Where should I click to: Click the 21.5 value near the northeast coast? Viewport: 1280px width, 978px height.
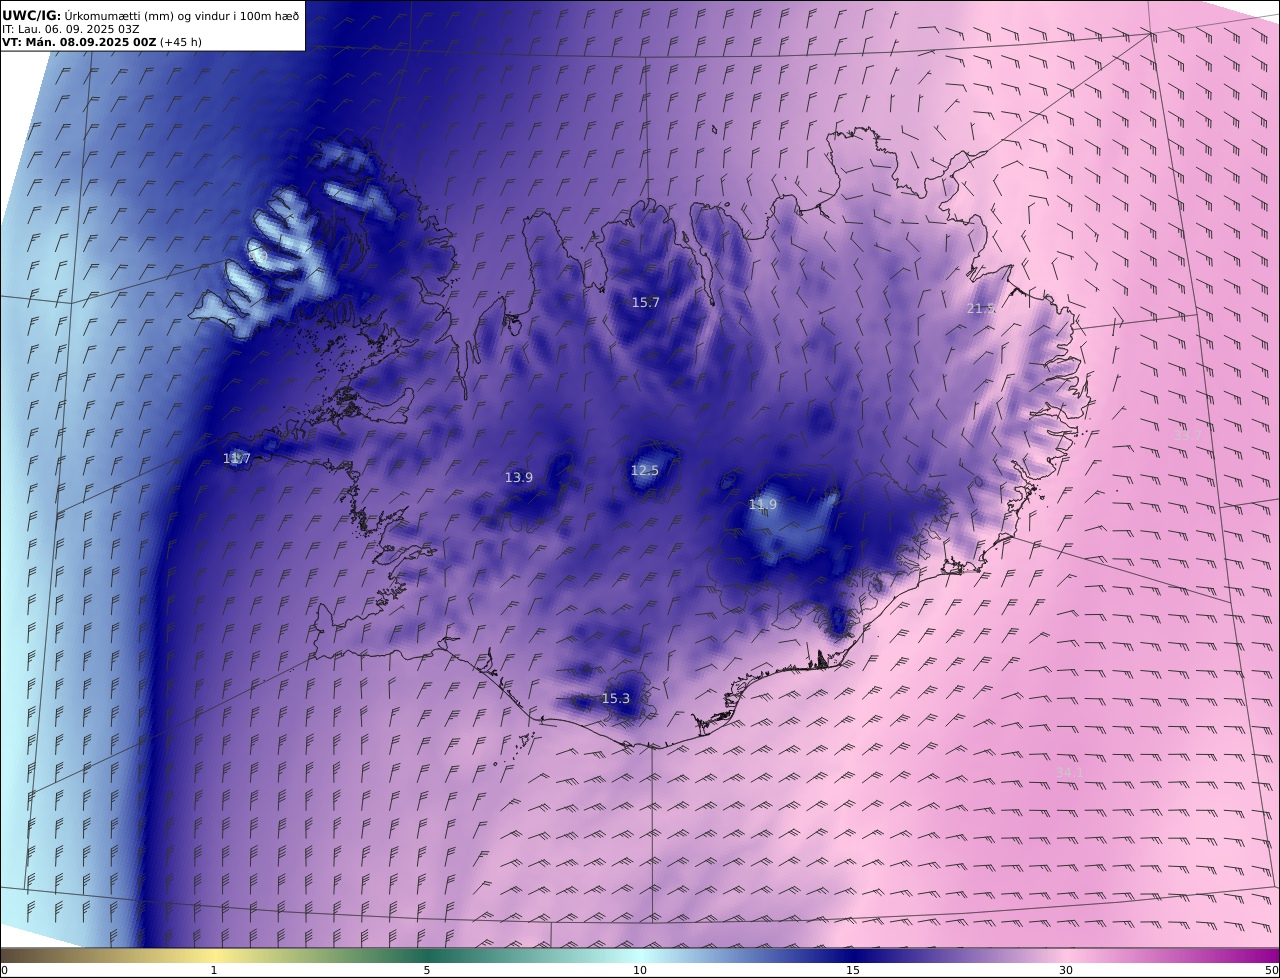(981, 308)
